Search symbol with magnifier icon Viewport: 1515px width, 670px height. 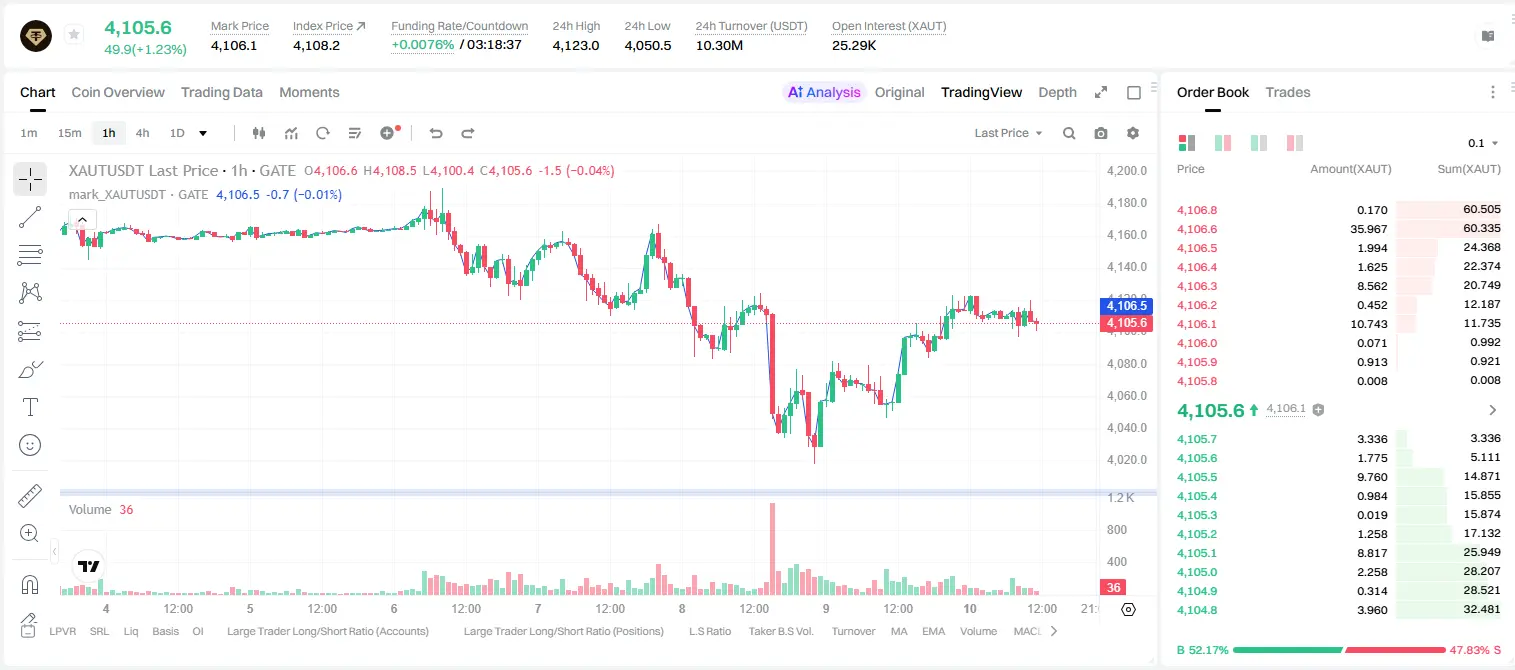click(x=1069, y=133)
